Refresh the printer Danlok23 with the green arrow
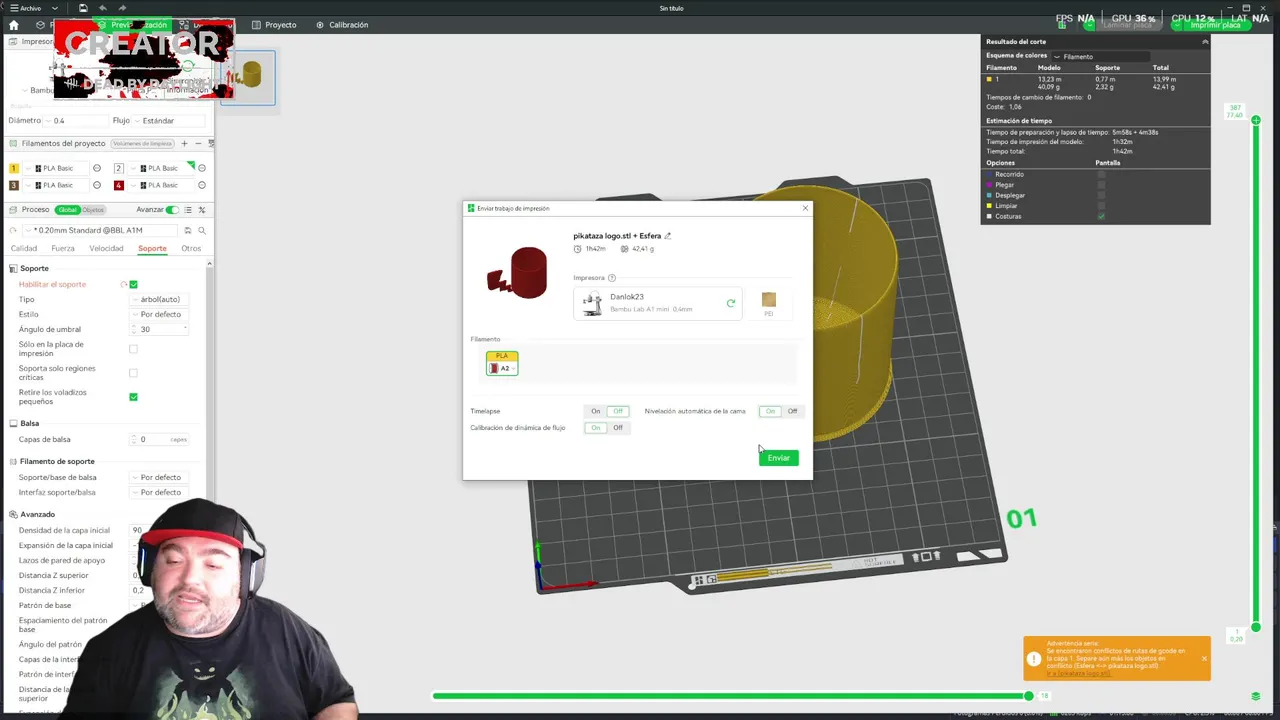The height and width of the screenshot is (720, 1280). 731,303
